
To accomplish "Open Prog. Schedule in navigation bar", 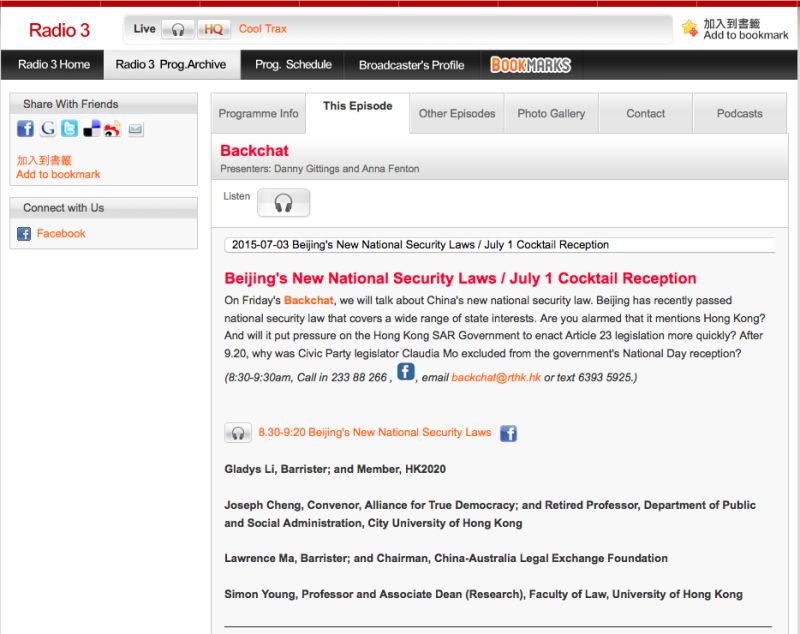I will click(293, 65).
